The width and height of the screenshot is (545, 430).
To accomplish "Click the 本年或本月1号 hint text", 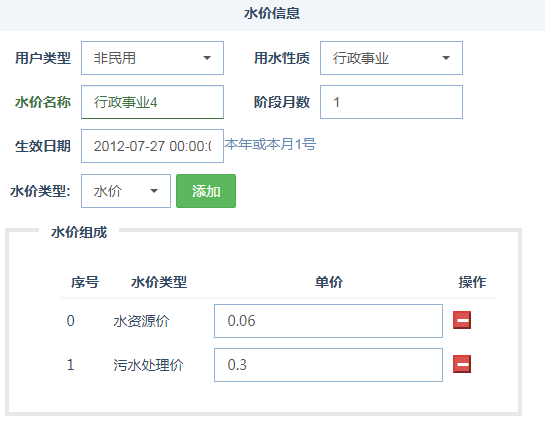I will click(270, 144).
